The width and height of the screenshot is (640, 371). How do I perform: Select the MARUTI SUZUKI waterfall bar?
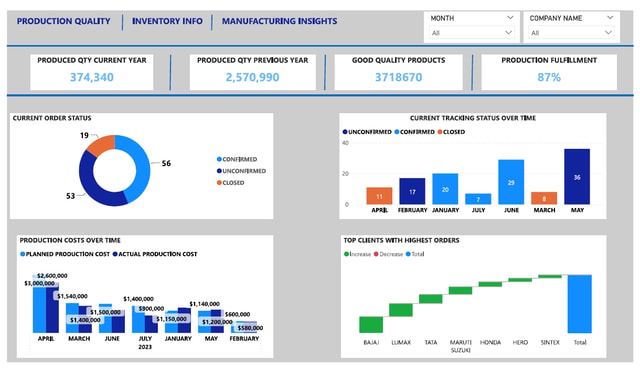[x=460, y=290]
